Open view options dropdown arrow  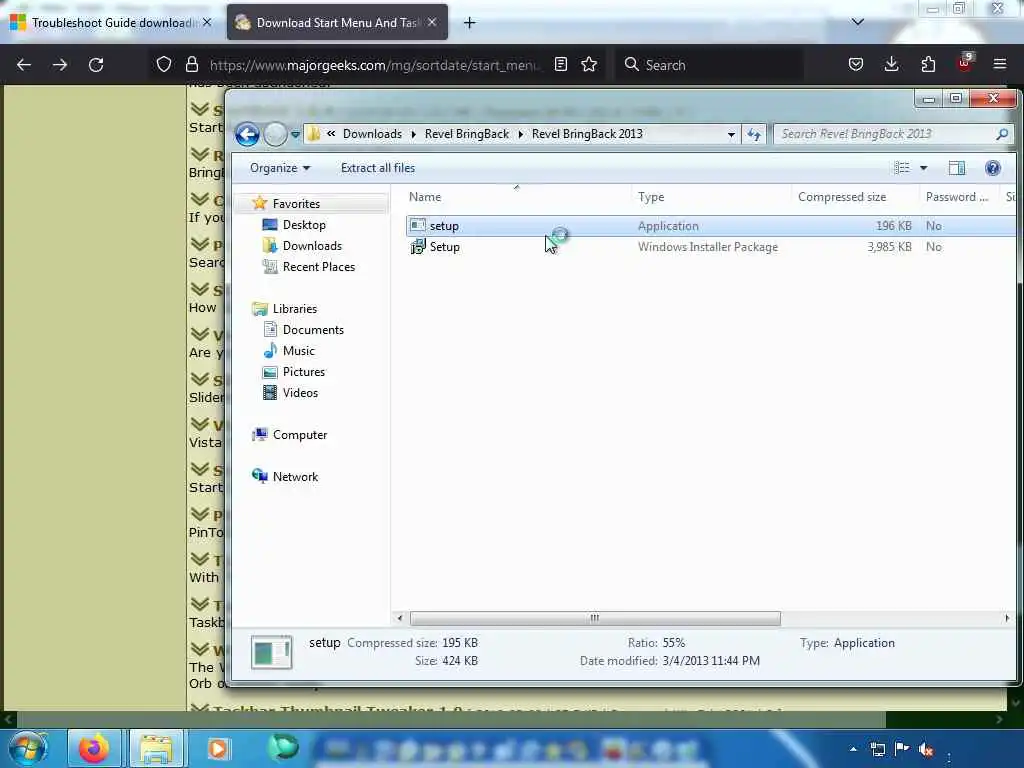[x=923, y=168]
